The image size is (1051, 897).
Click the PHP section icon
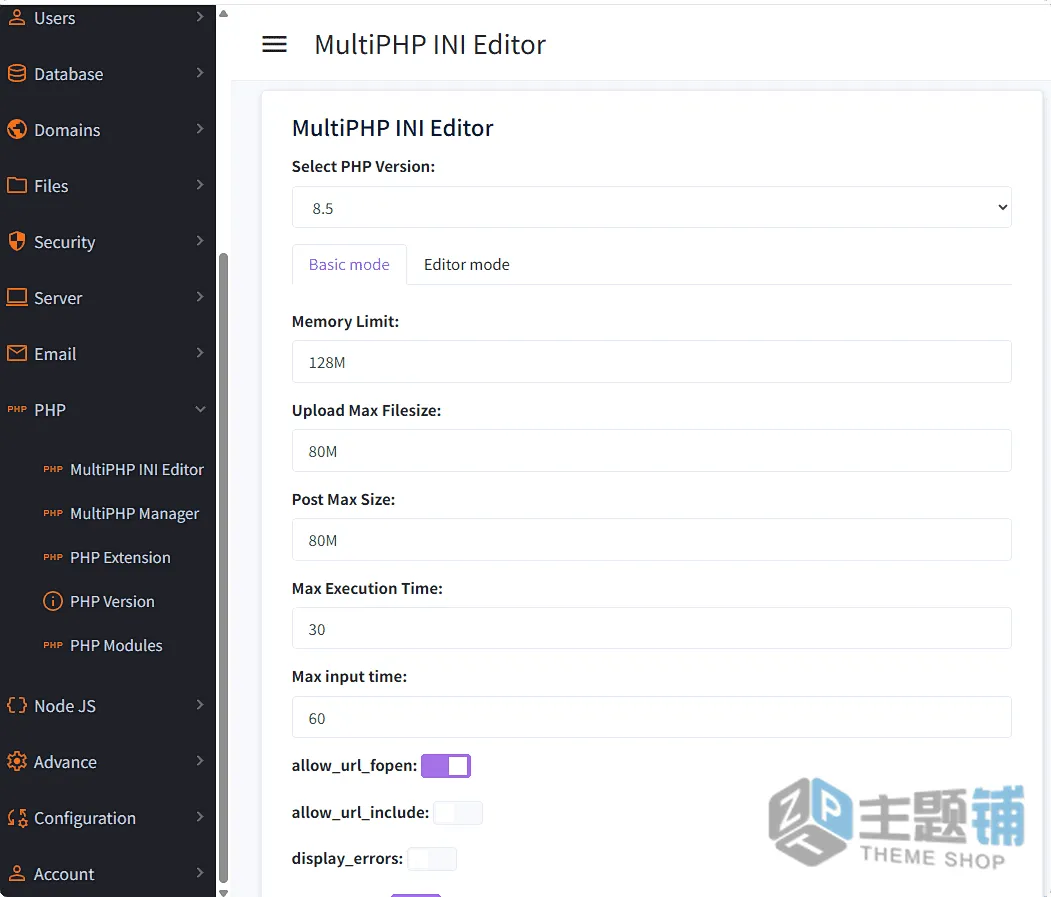(x=17, y=409)
